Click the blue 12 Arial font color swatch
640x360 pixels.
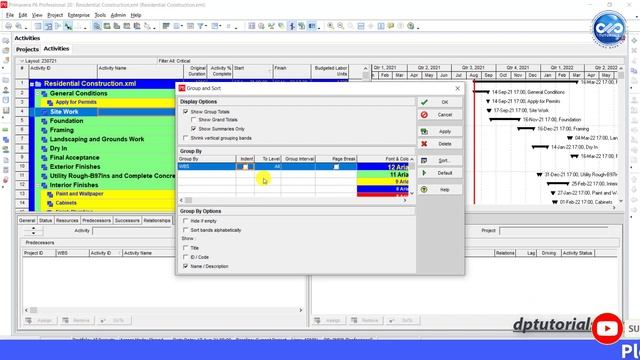[382, 167]
